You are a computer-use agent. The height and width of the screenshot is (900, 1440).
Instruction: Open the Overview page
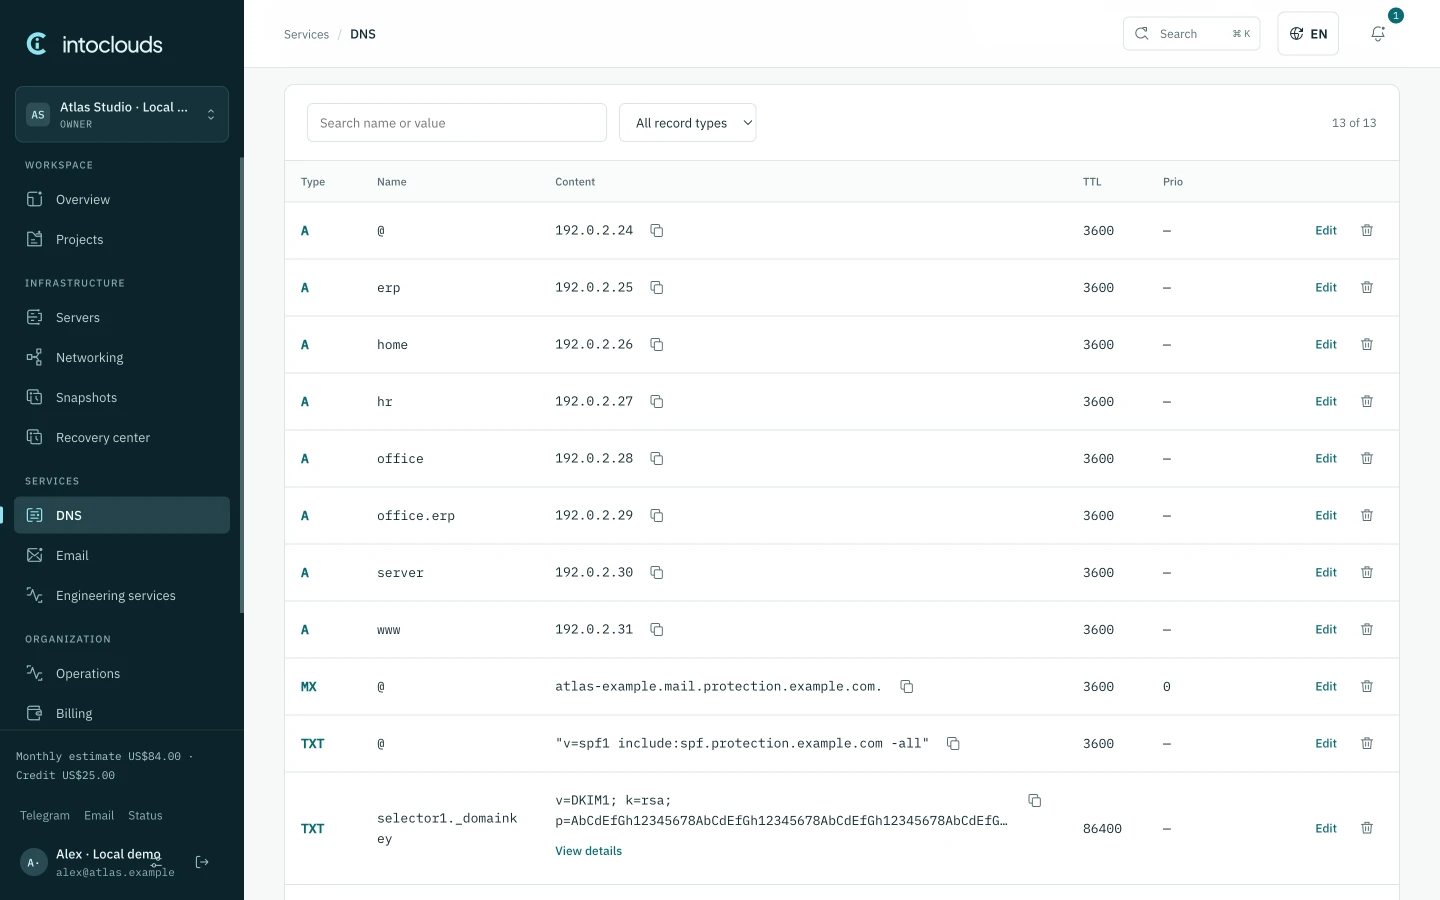[x=122, y=200]
